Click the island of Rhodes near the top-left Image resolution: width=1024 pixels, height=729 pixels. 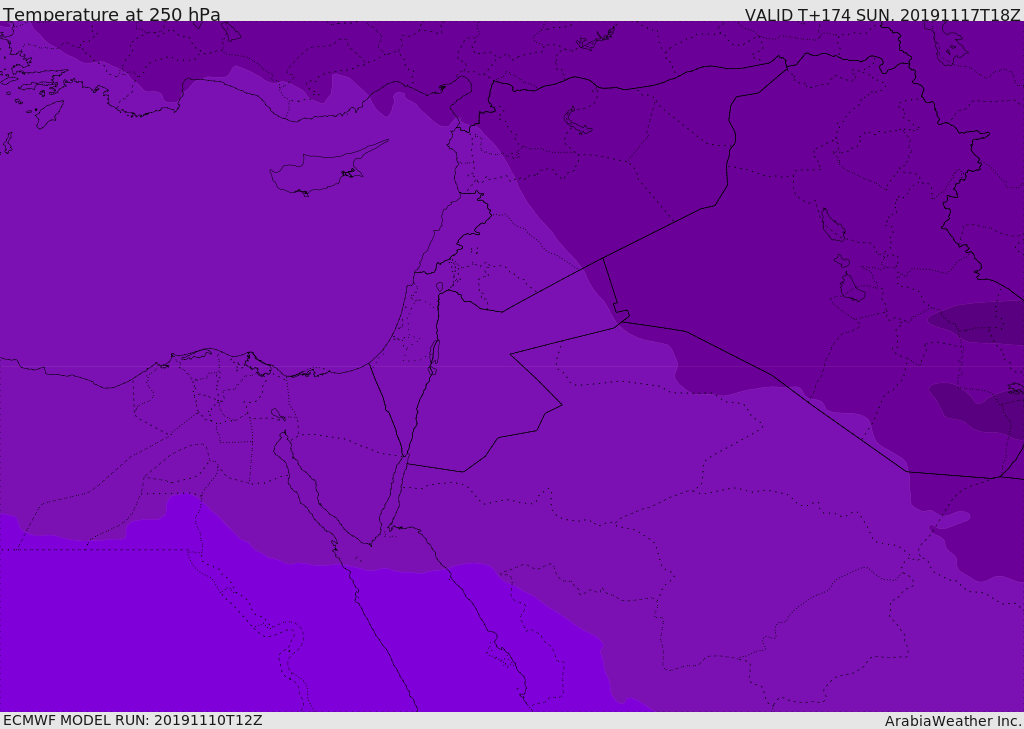50,113
